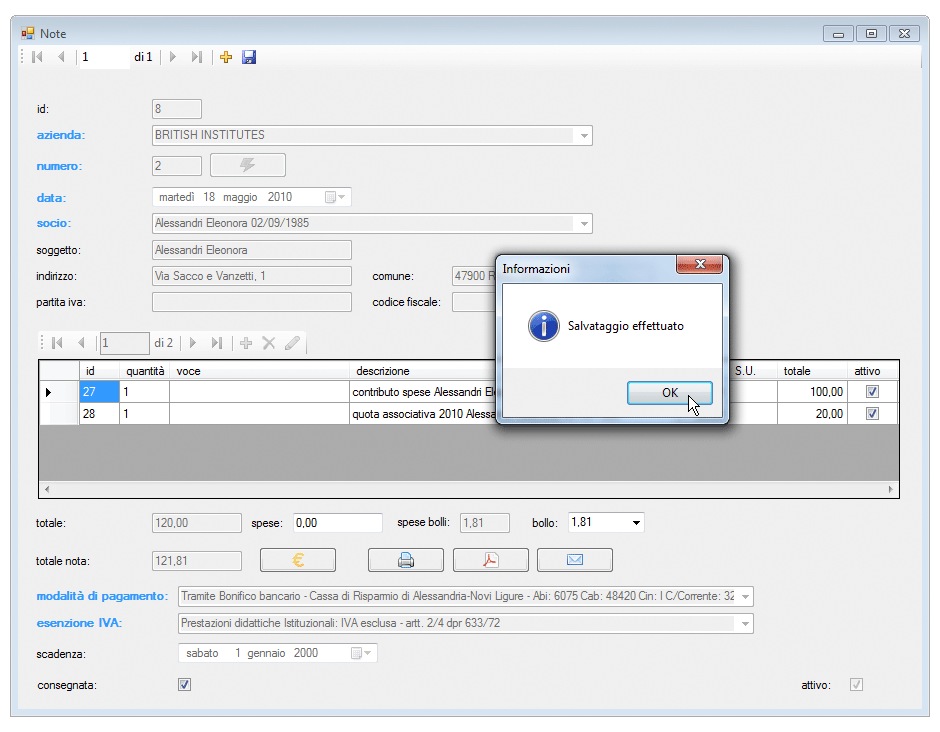Click descrizione cell starting contributo spese Alessandri
Image resolution: width=940 pixels, height=732 pixels.
(x=423, y=392)
